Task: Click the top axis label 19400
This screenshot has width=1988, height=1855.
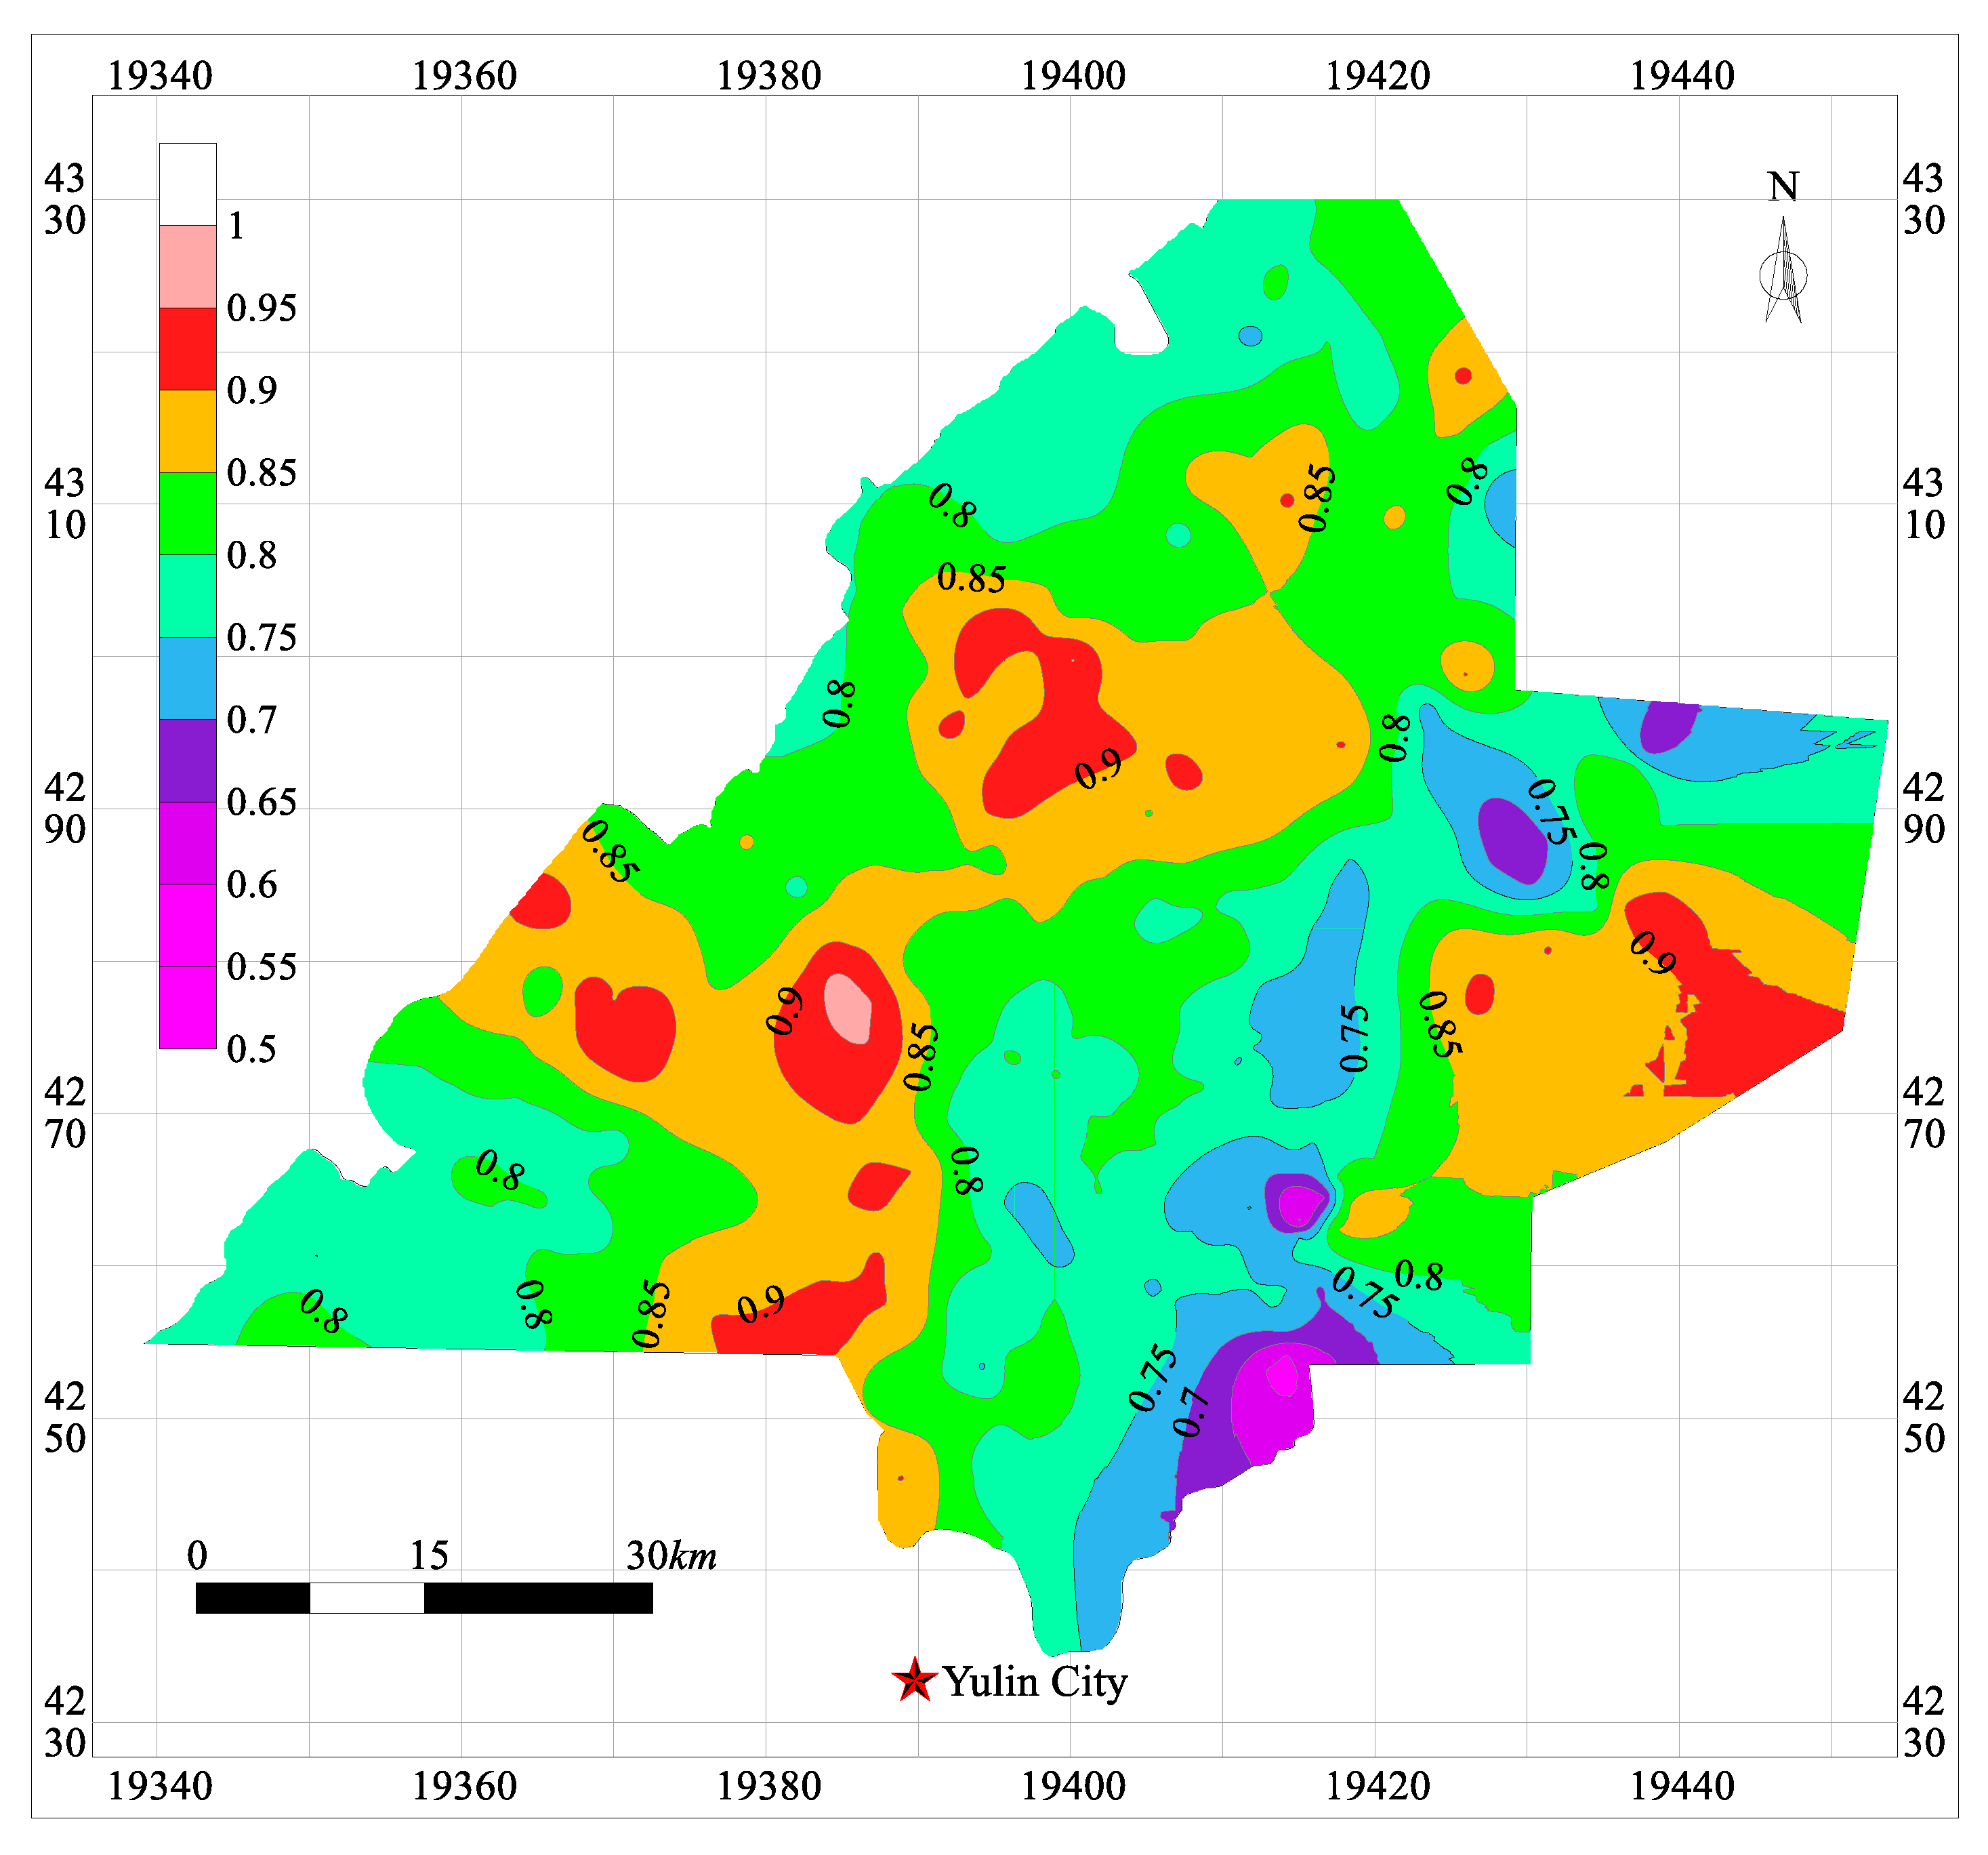Action: click(1073, 76)
